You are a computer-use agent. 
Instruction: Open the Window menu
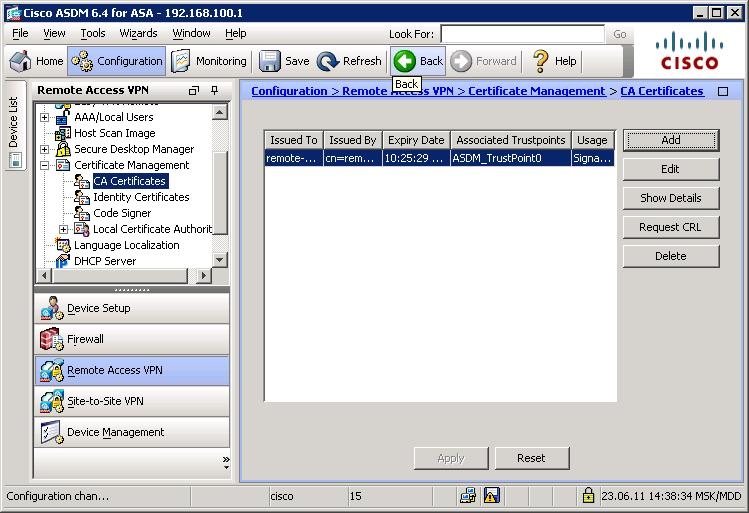191,33
